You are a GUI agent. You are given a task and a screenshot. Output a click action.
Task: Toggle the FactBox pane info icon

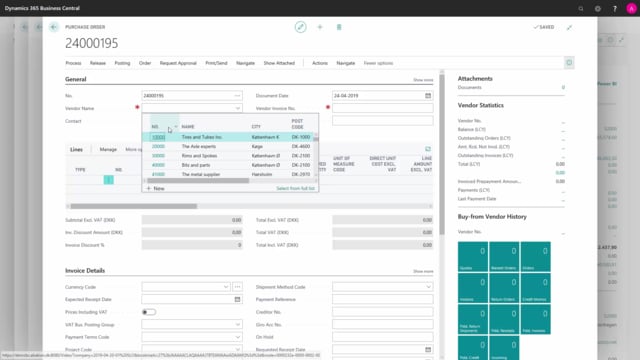(x=569, y=63)
